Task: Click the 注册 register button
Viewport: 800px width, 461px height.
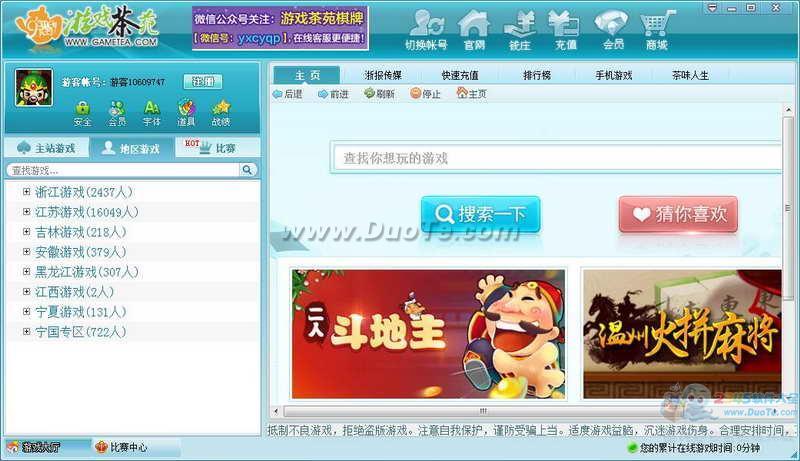Action: click(x=203, y=81)
